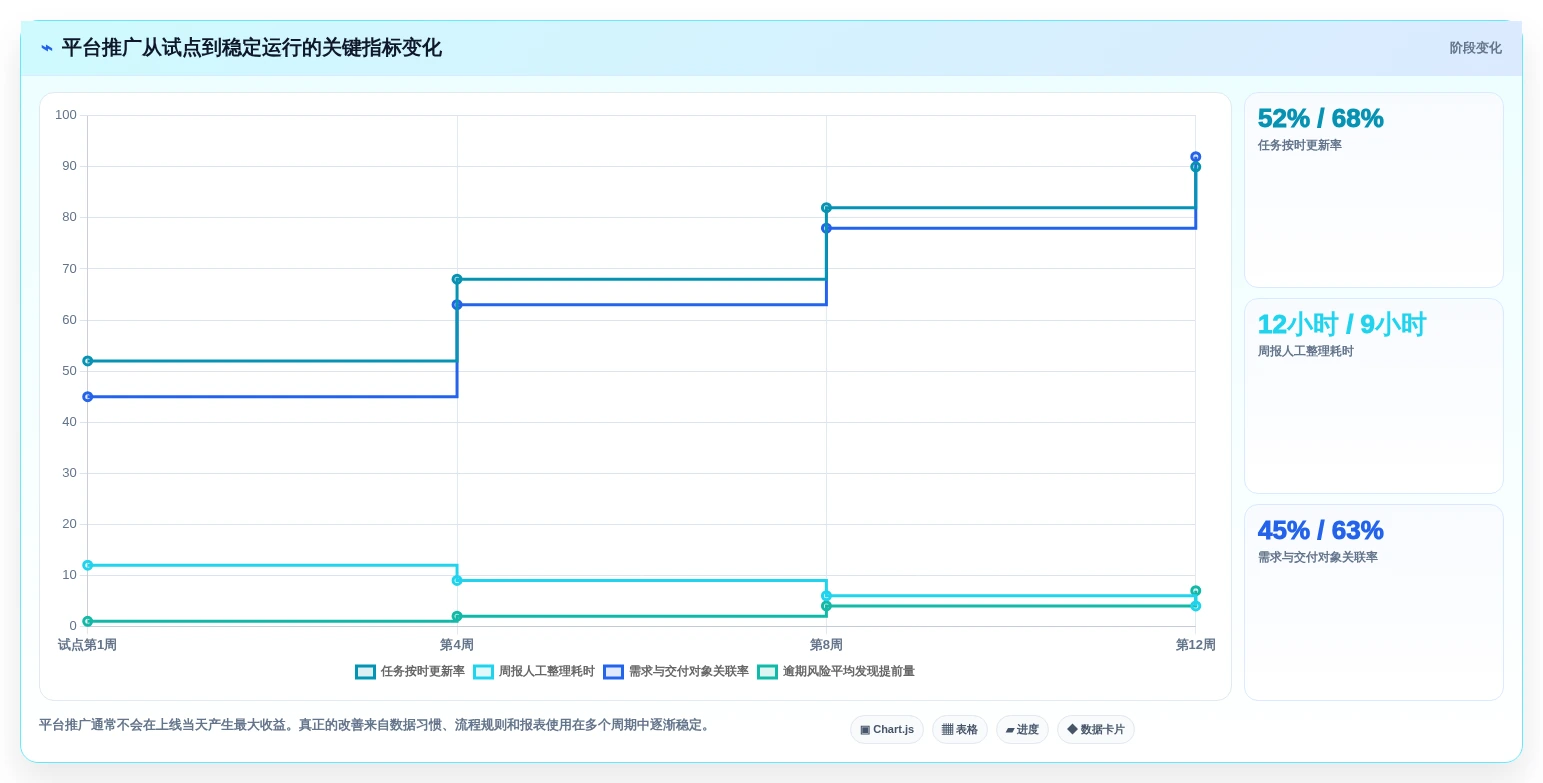The image size is (1543, 783).
Task: Click the 45% / 63% card value
Action: [1320, 531]
